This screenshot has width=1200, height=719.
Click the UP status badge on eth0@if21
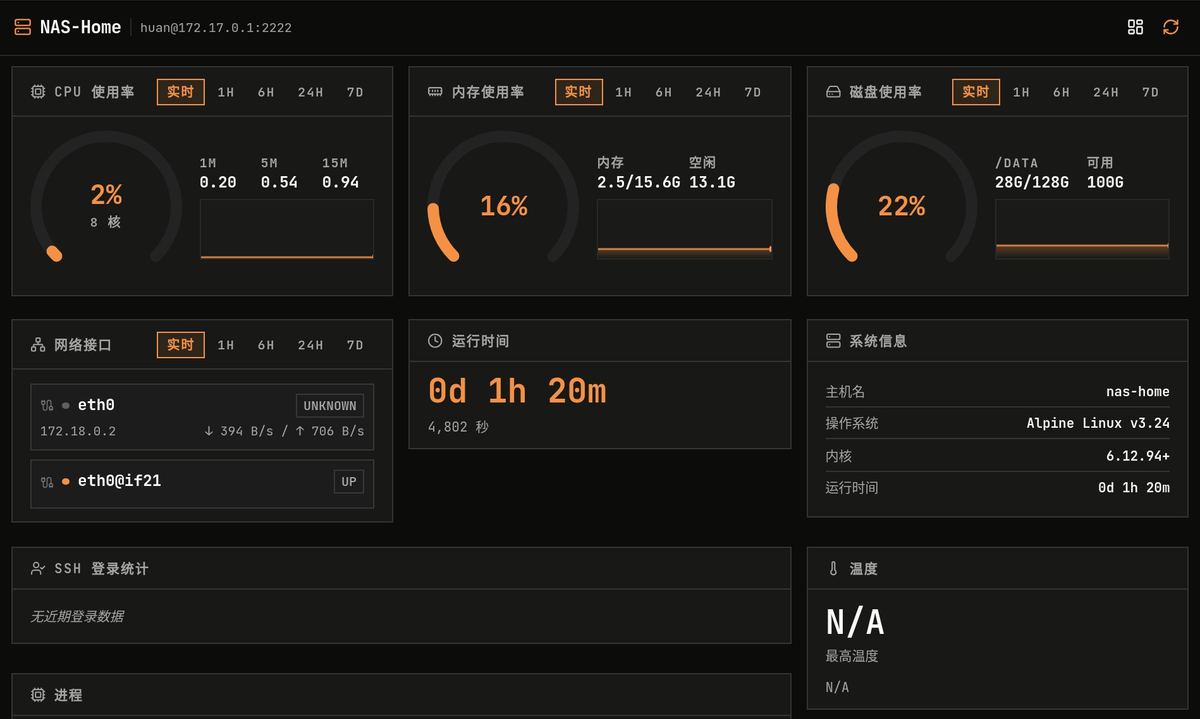click(349, 482)
